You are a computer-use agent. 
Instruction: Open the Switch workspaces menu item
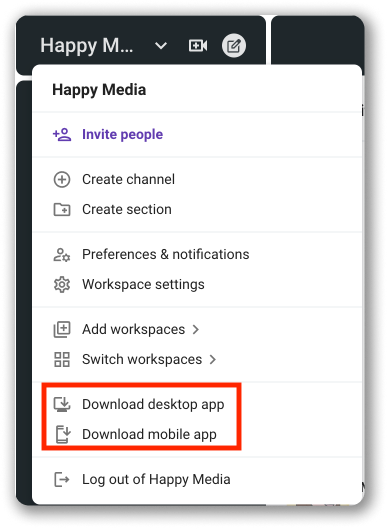(142, 359)
